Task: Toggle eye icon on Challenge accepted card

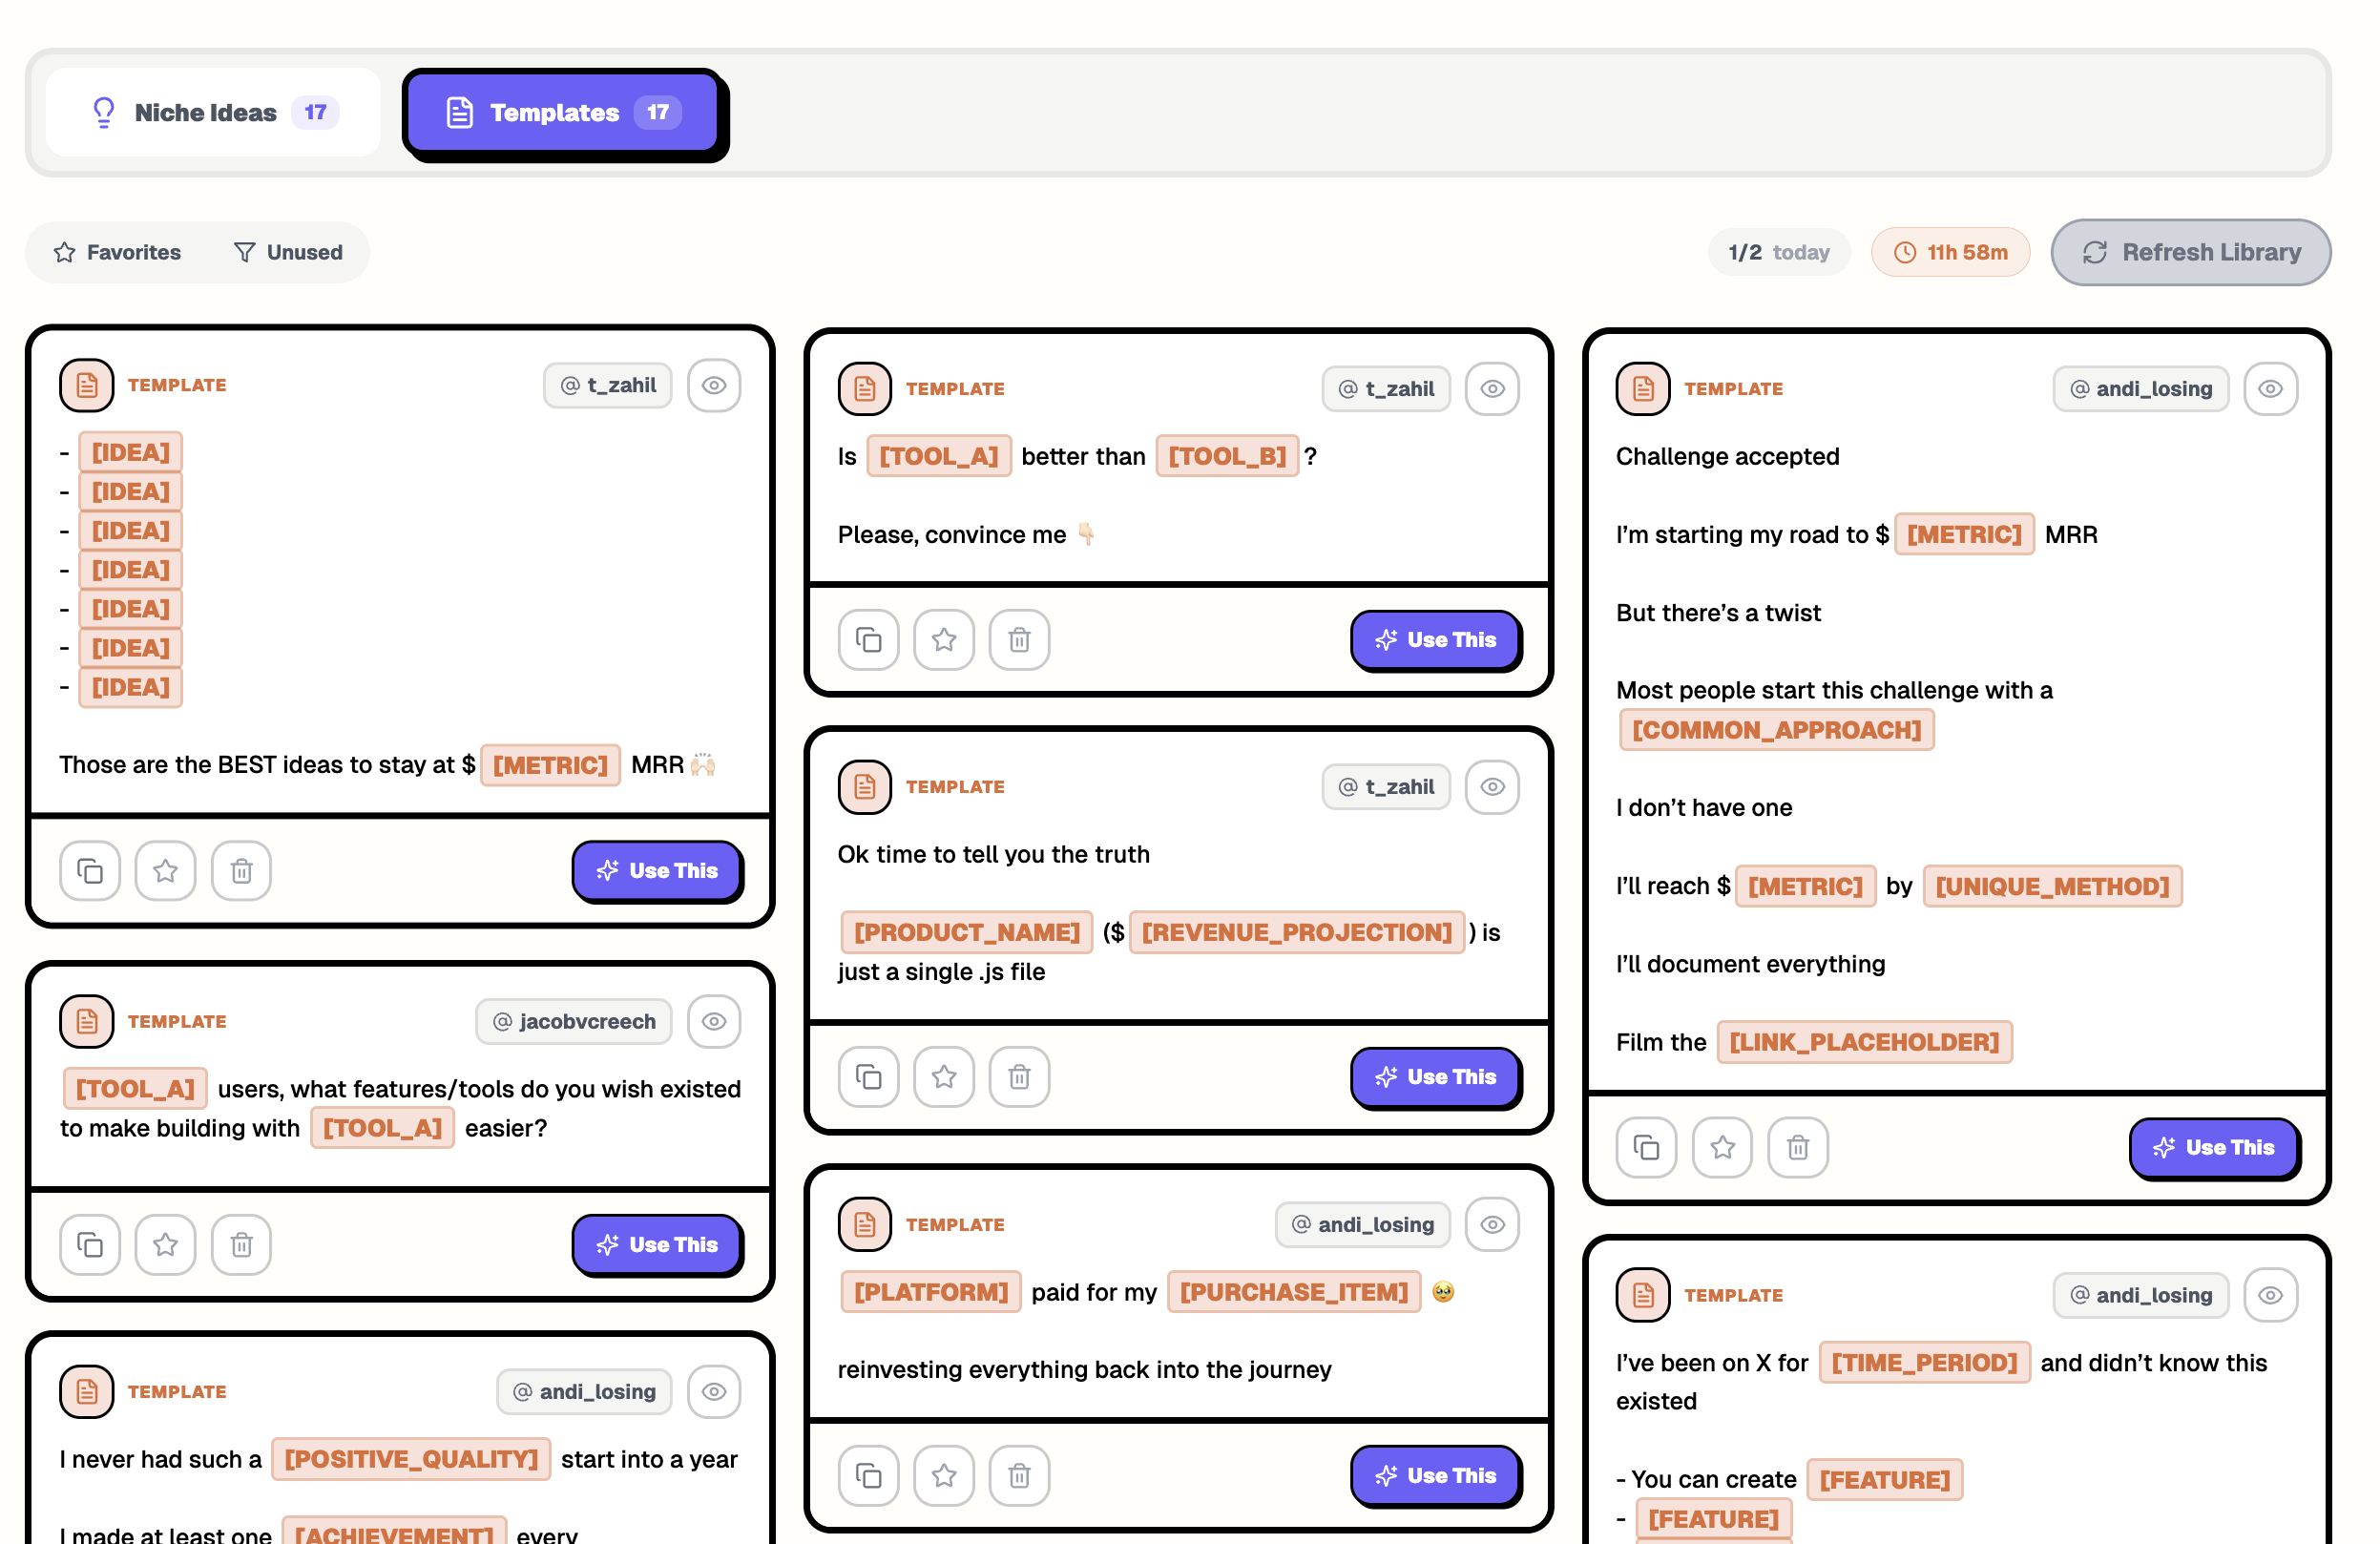Action: [2269, 389]
